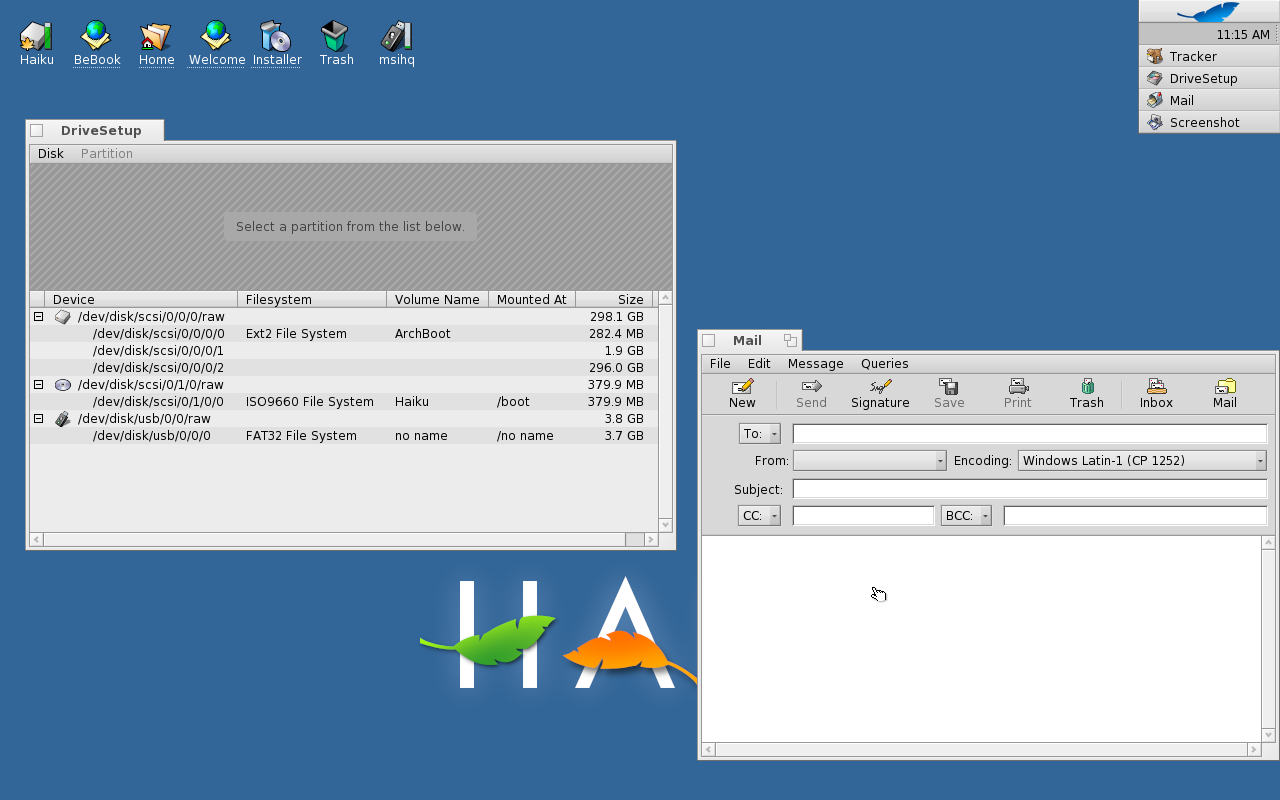Open the Queries menu in Mail

point(884,364)
